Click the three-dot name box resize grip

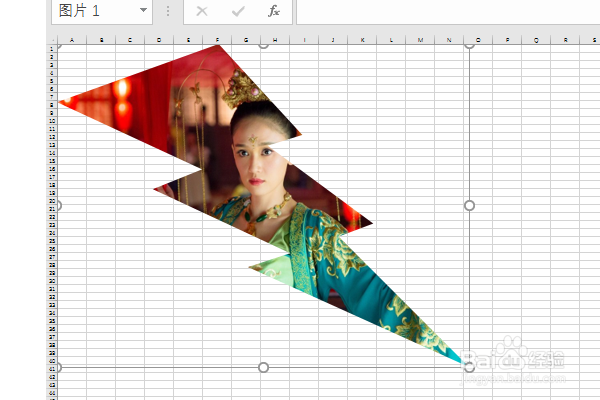(x=168, y=11)
